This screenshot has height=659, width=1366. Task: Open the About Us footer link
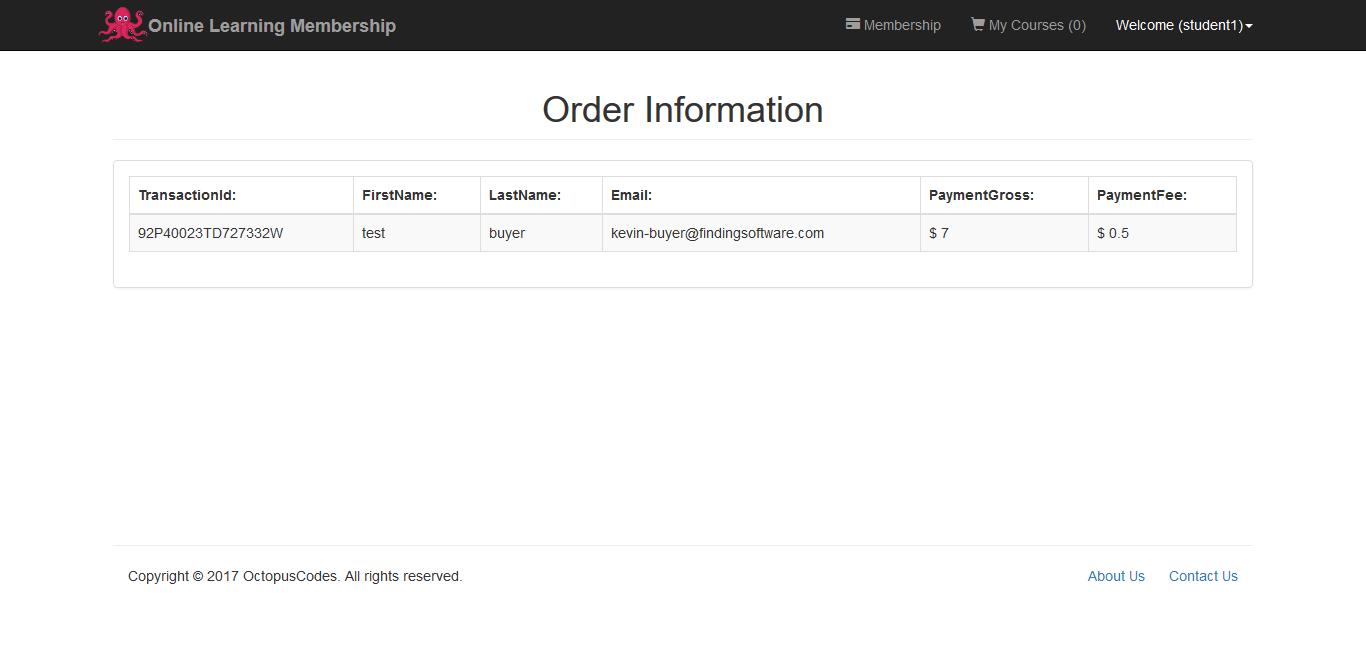coord(1116,576)
